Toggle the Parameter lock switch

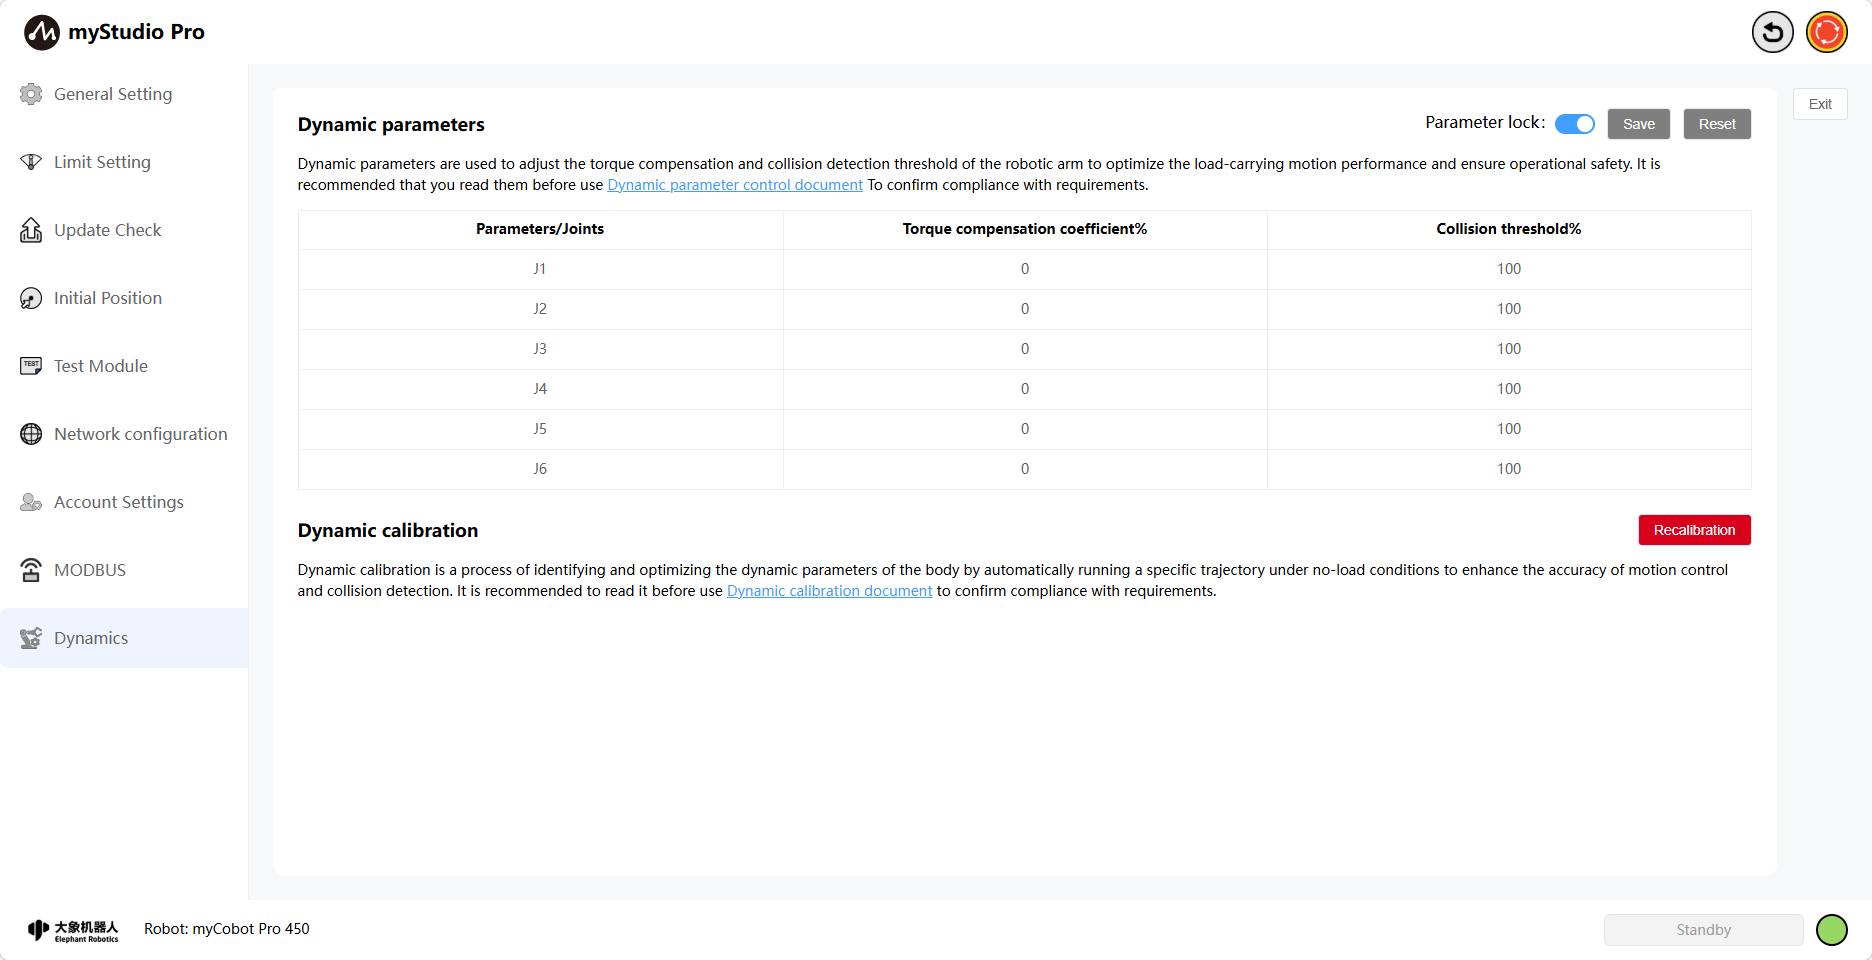1574,124
